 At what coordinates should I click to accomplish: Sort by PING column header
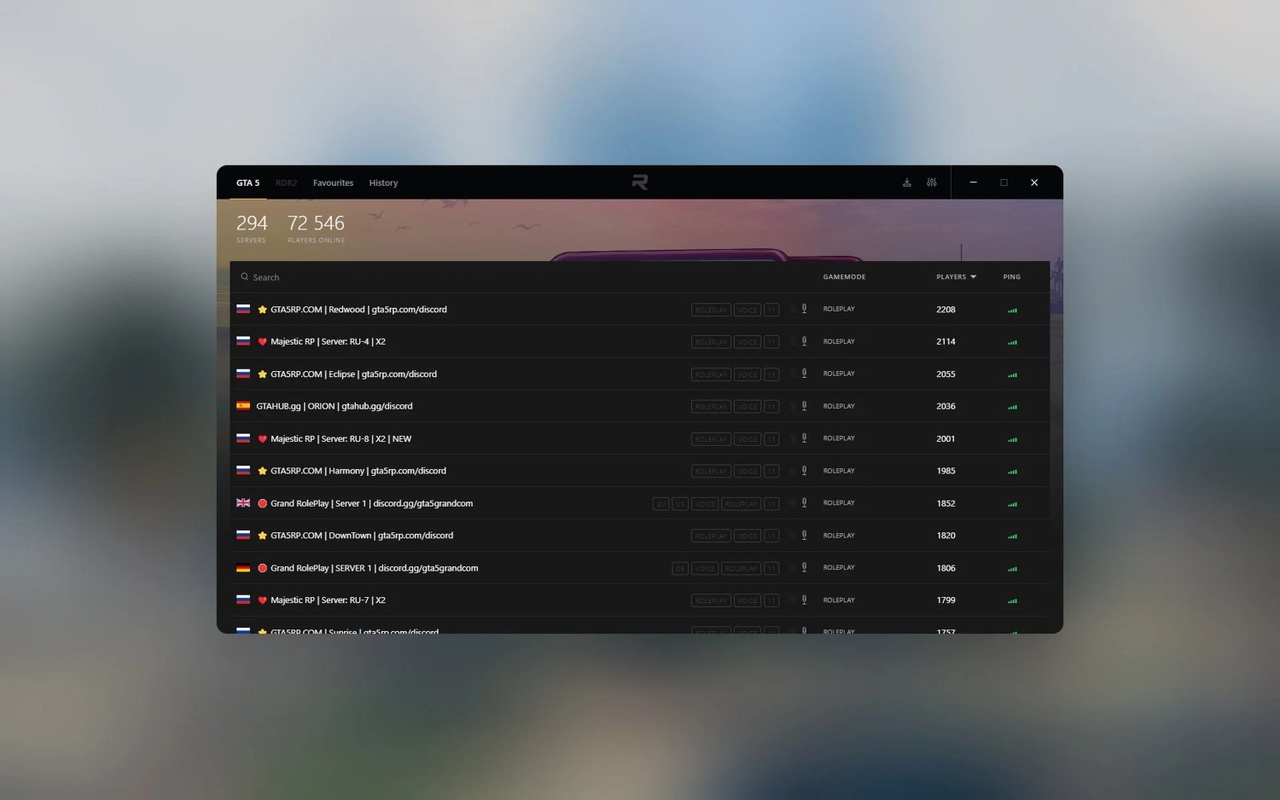pos(1012,277)
